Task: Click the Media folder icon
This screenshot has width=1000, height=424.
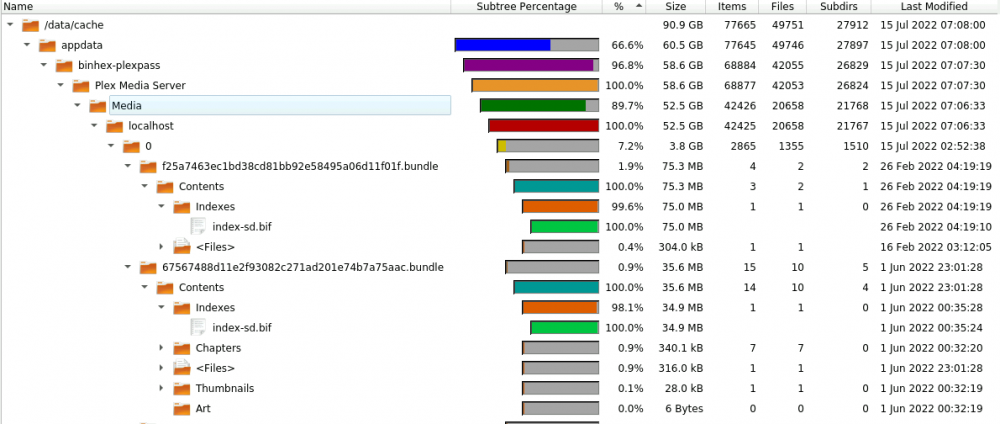Action: coord(98,106)
